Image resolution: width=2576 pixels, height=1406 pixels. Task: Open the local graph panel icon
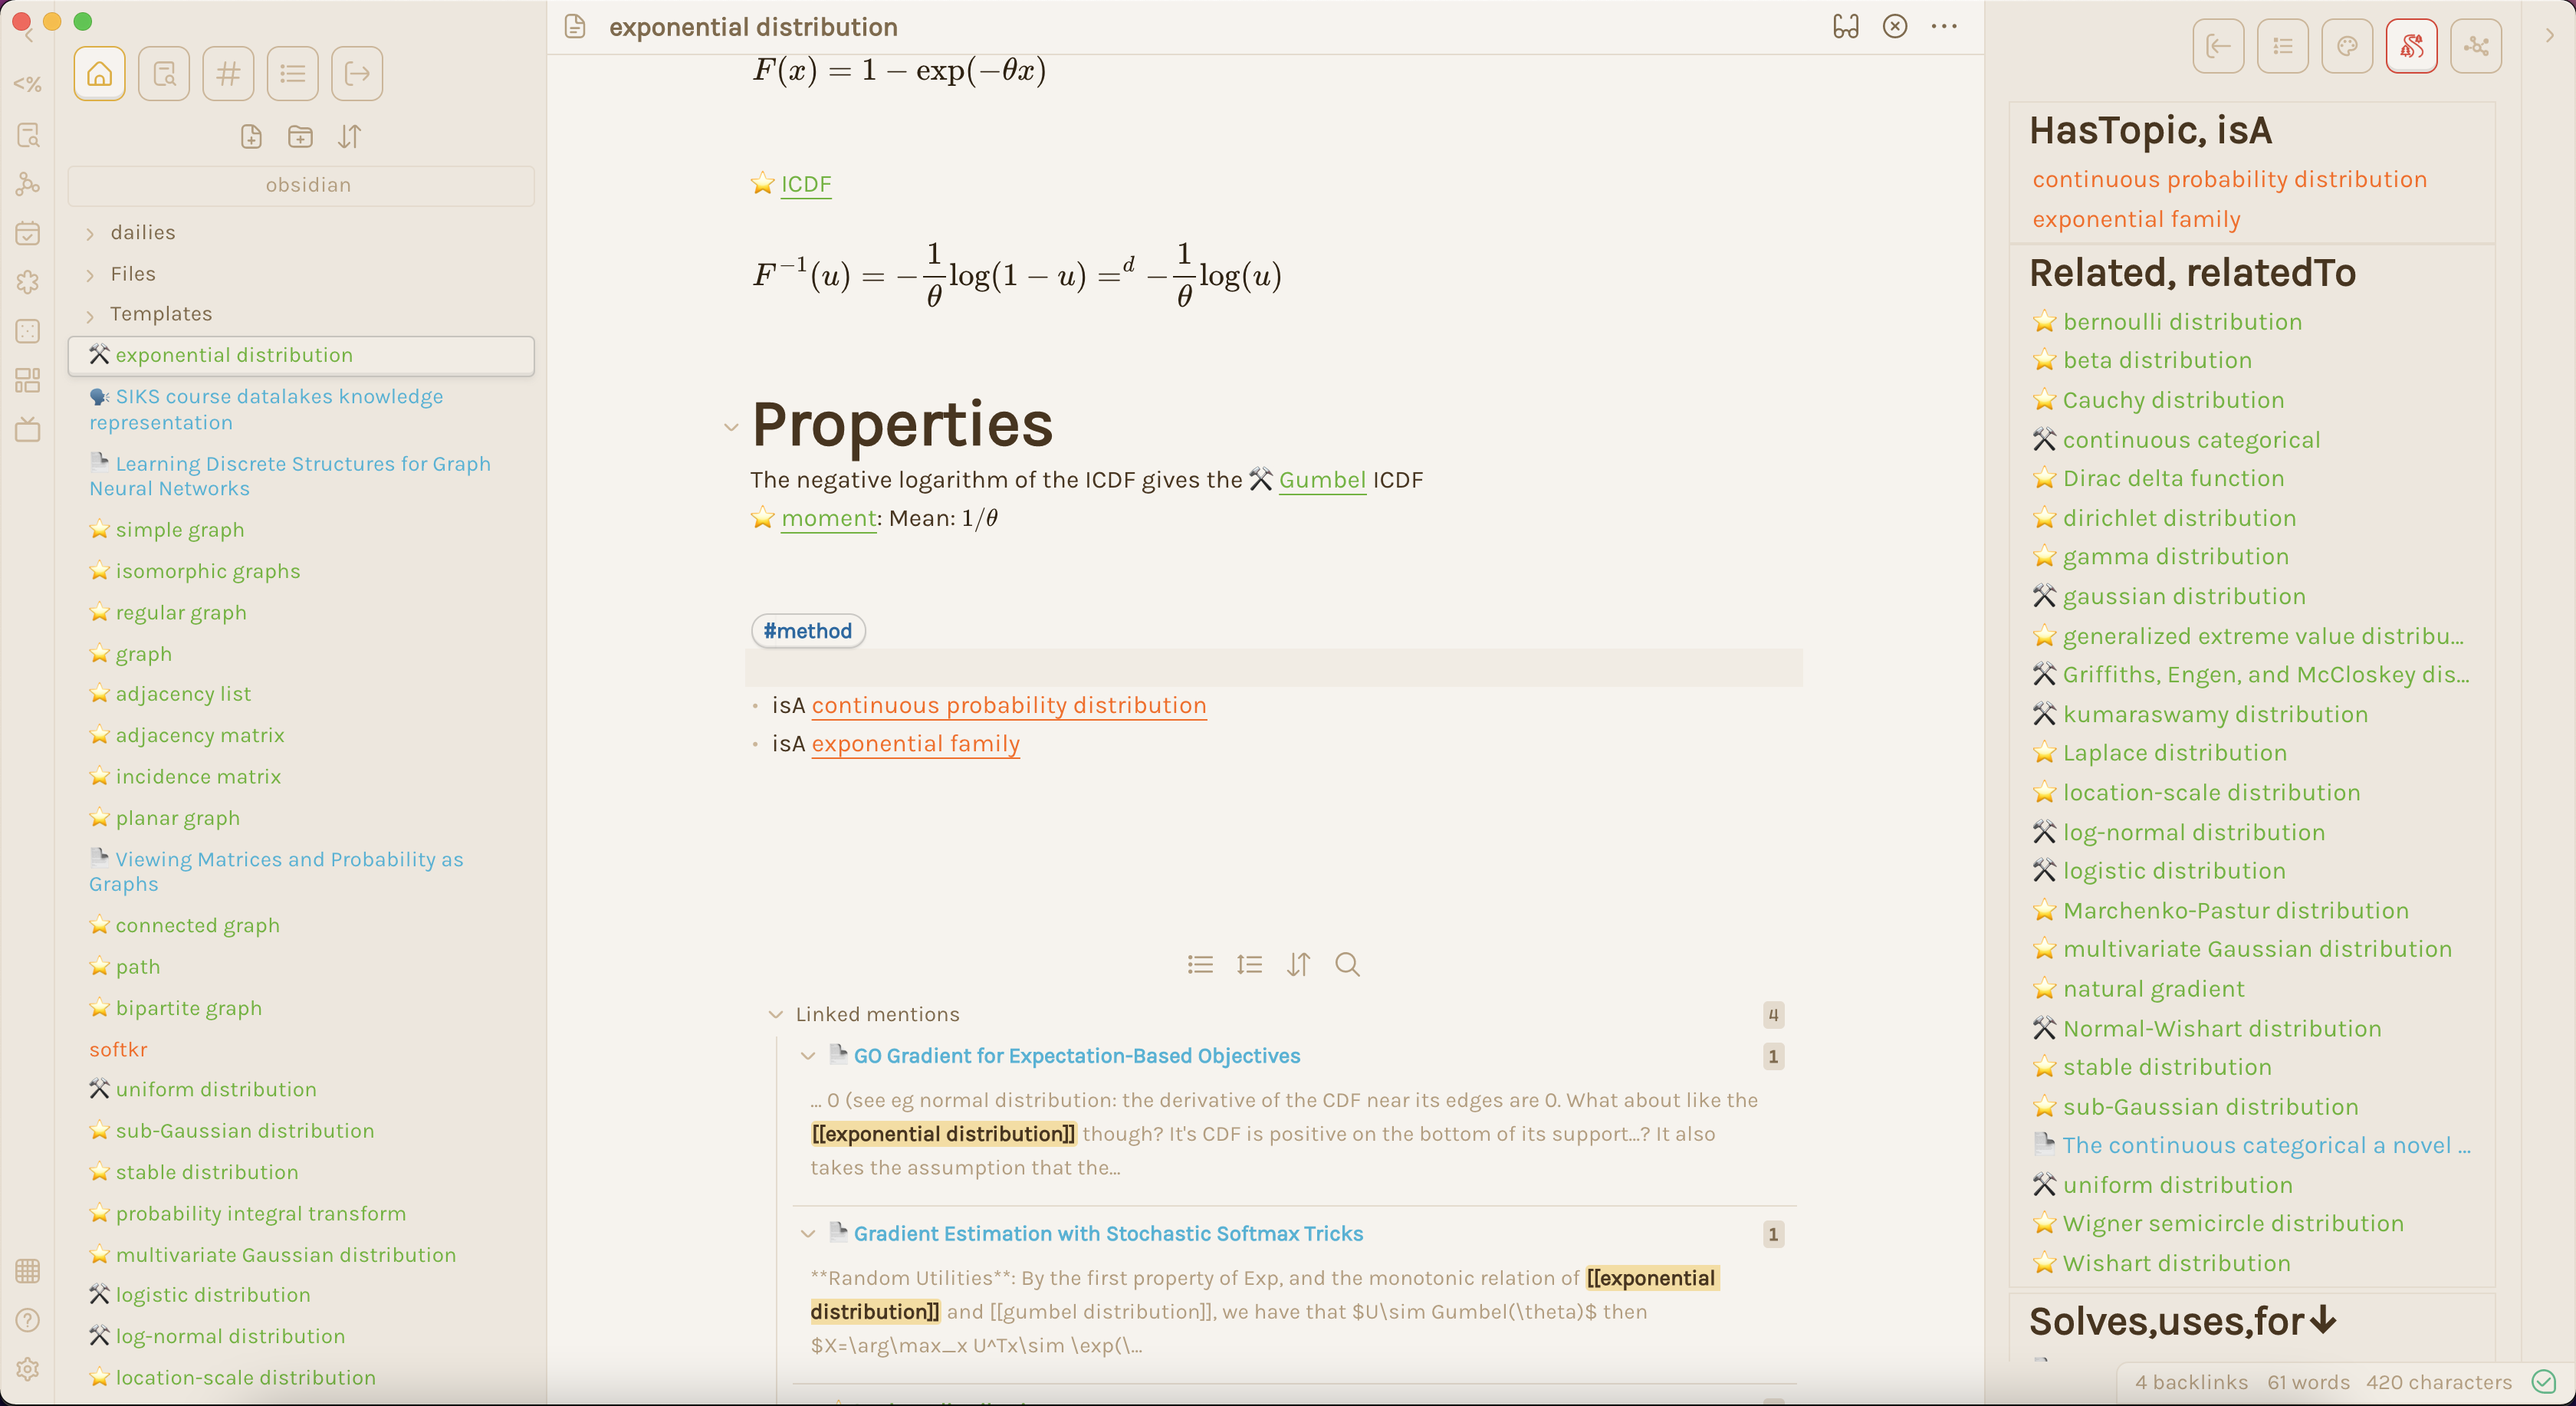tap(2475, 46)
